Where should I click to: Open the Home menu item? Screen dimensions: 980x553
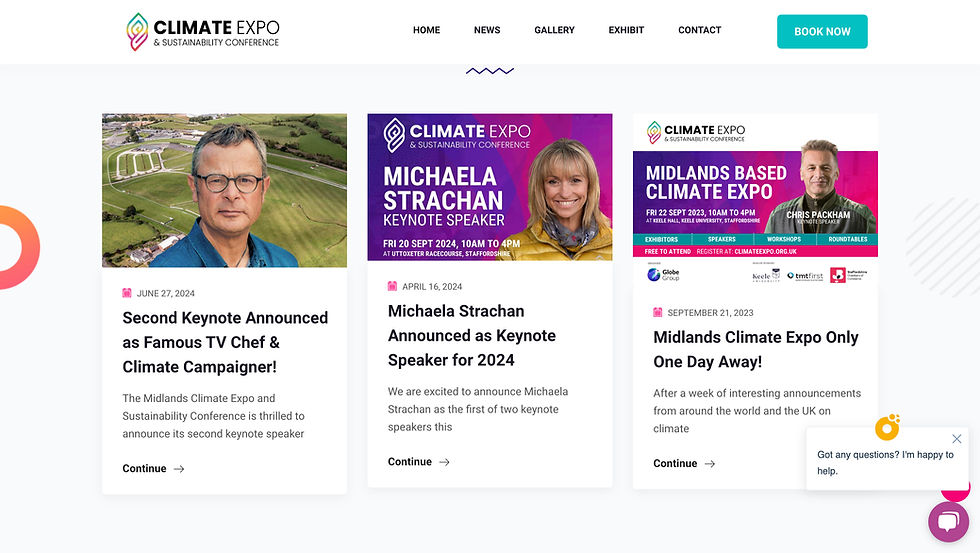[426, 30]
